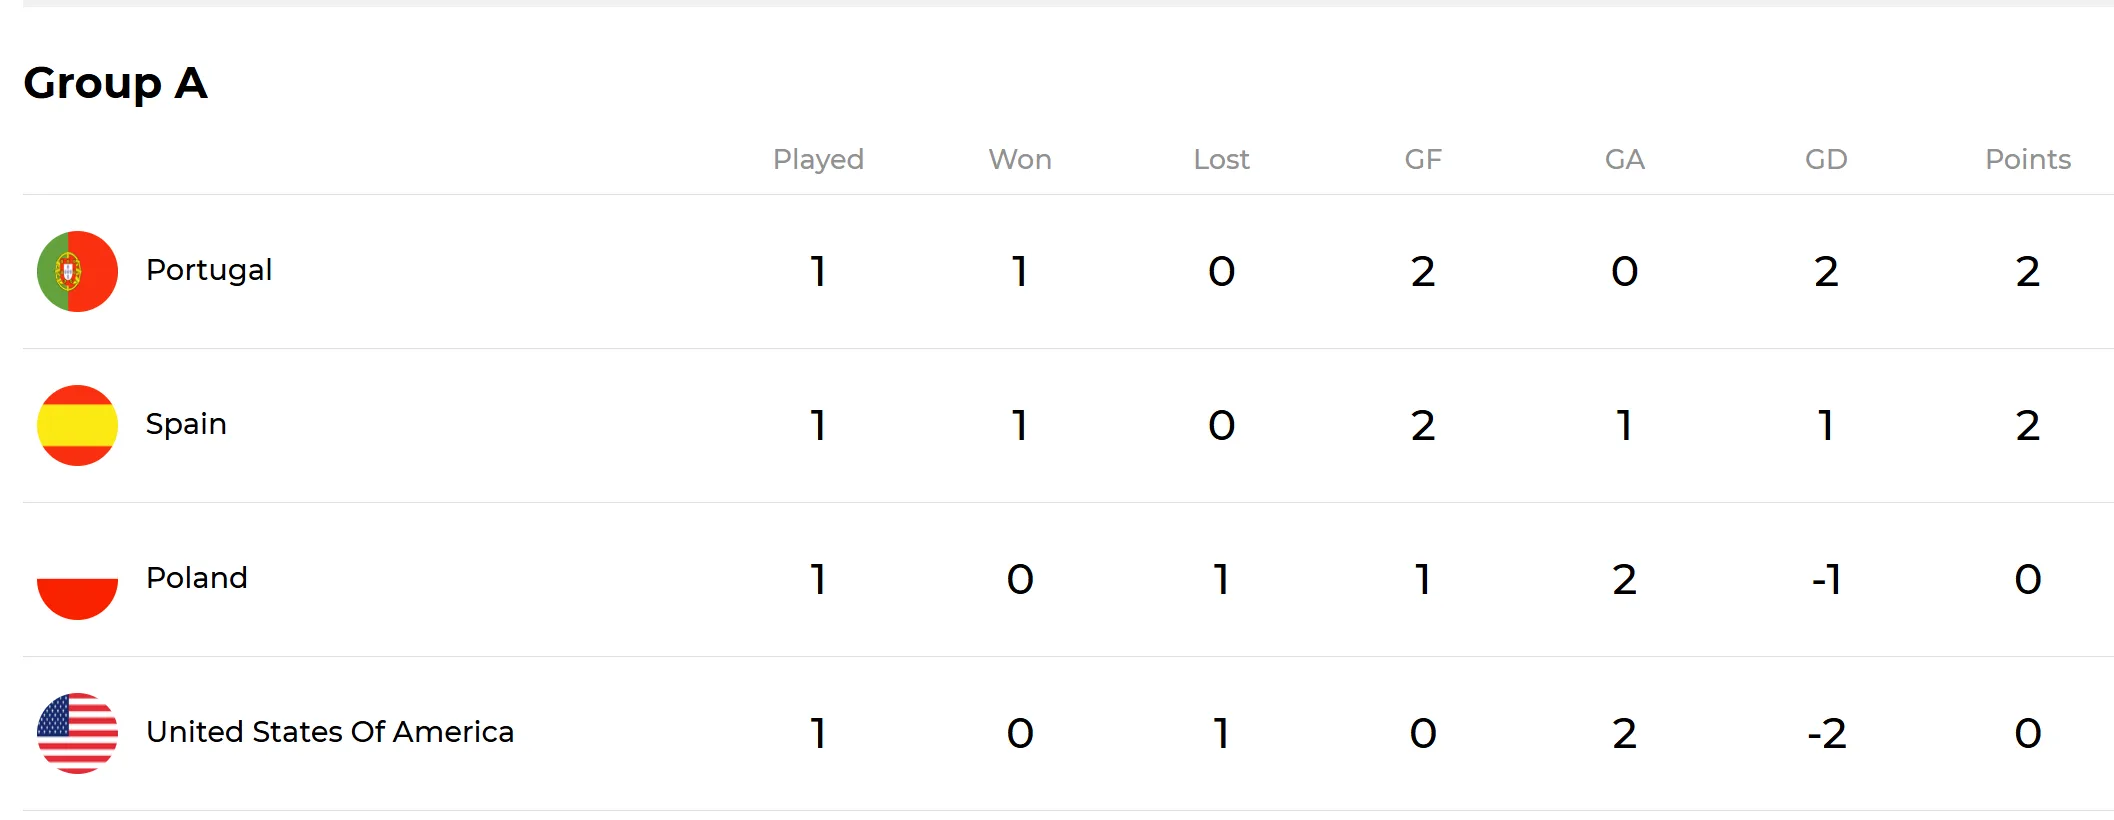Click the Points column header
The height and width of the screenshot is (820, 2114).
click(x=2028, y=159)
